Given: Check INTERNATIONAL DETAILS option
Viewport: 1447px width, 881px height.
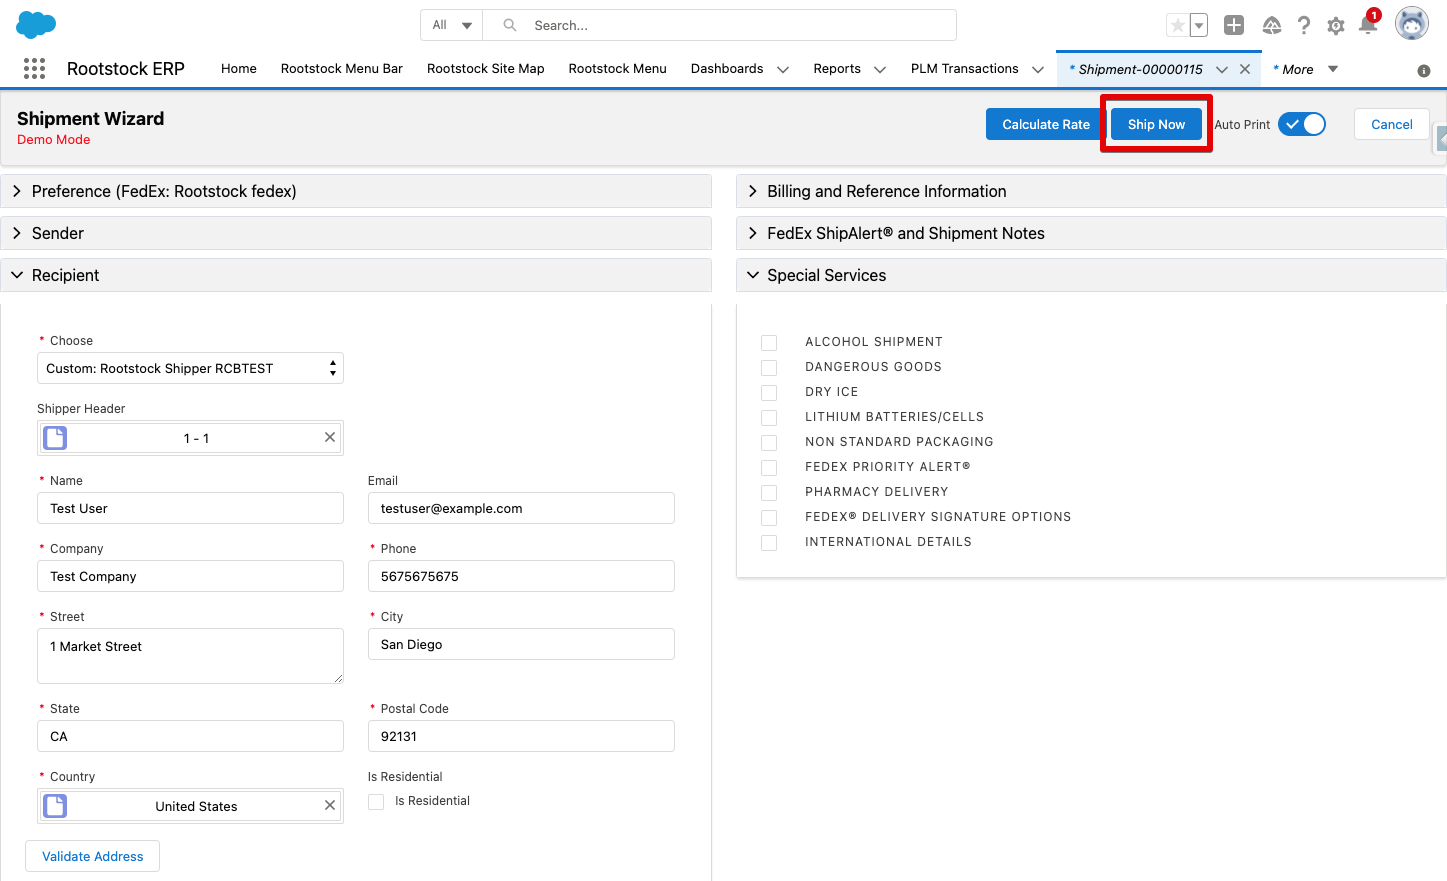Looking at the screenshot, I should (x=769, y=543).
